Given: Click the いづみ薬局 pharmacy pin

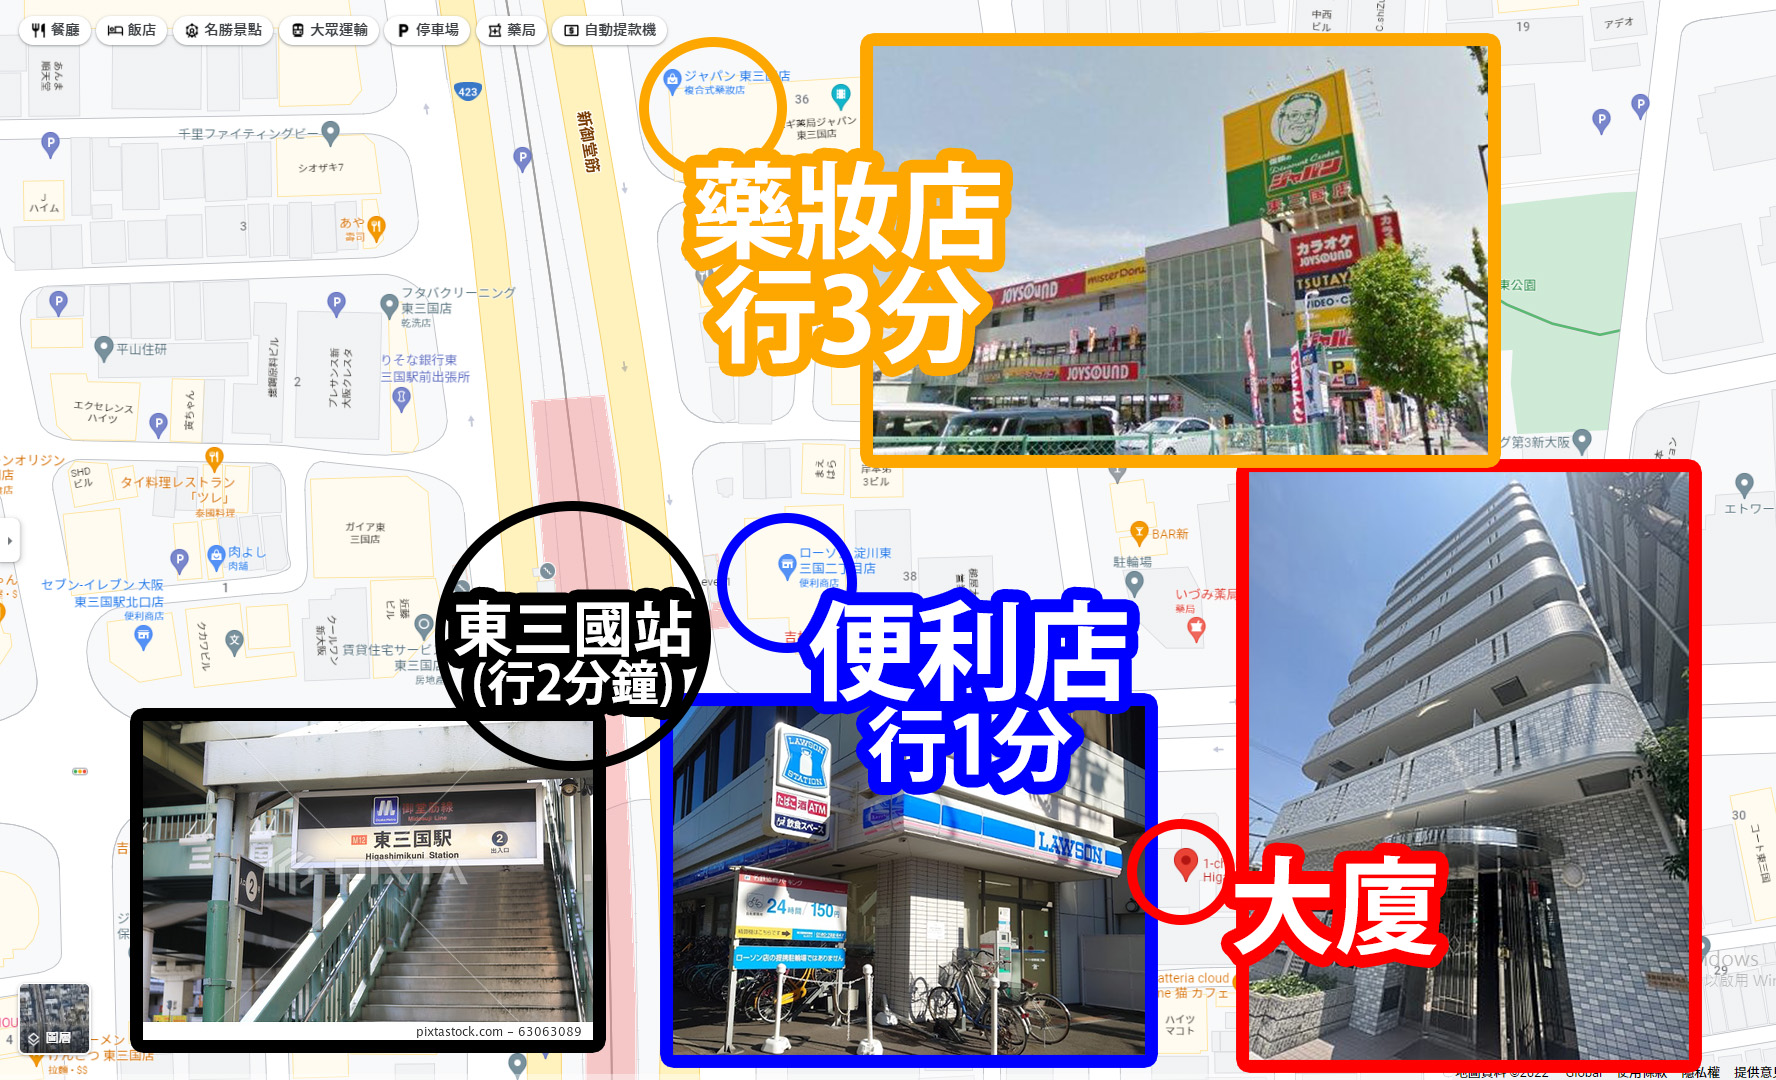Looking at the screenshot, I should [x=1196, y=629].
